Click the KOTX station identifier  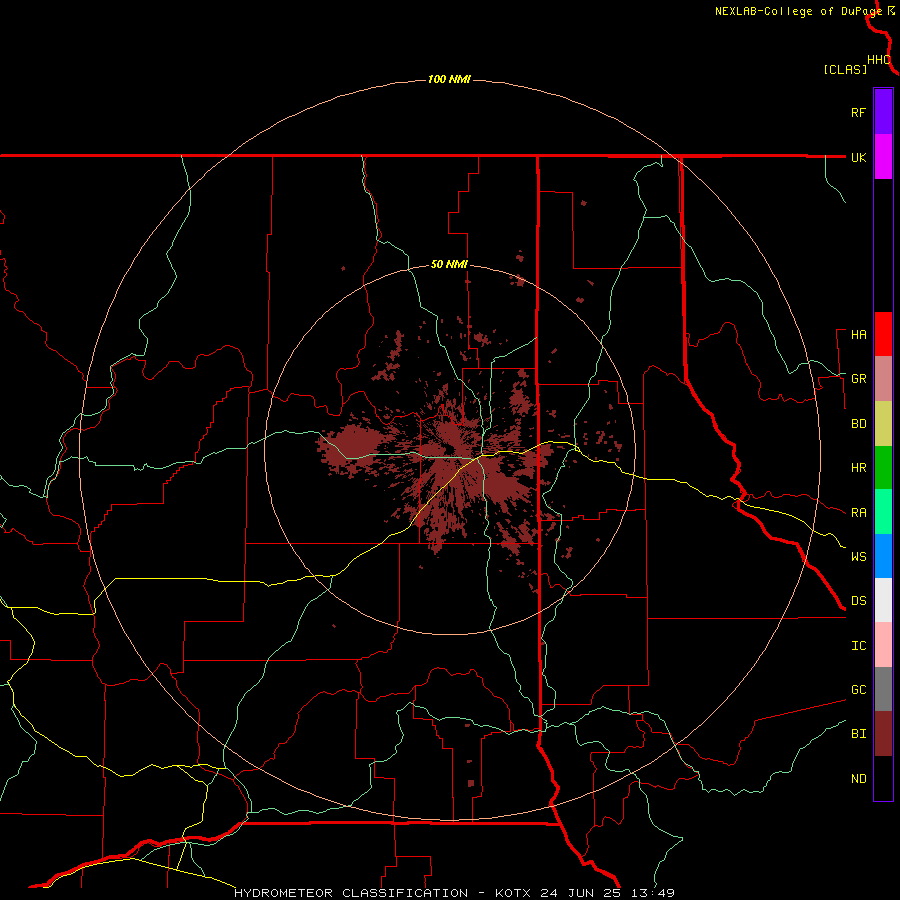click(513, 893)
